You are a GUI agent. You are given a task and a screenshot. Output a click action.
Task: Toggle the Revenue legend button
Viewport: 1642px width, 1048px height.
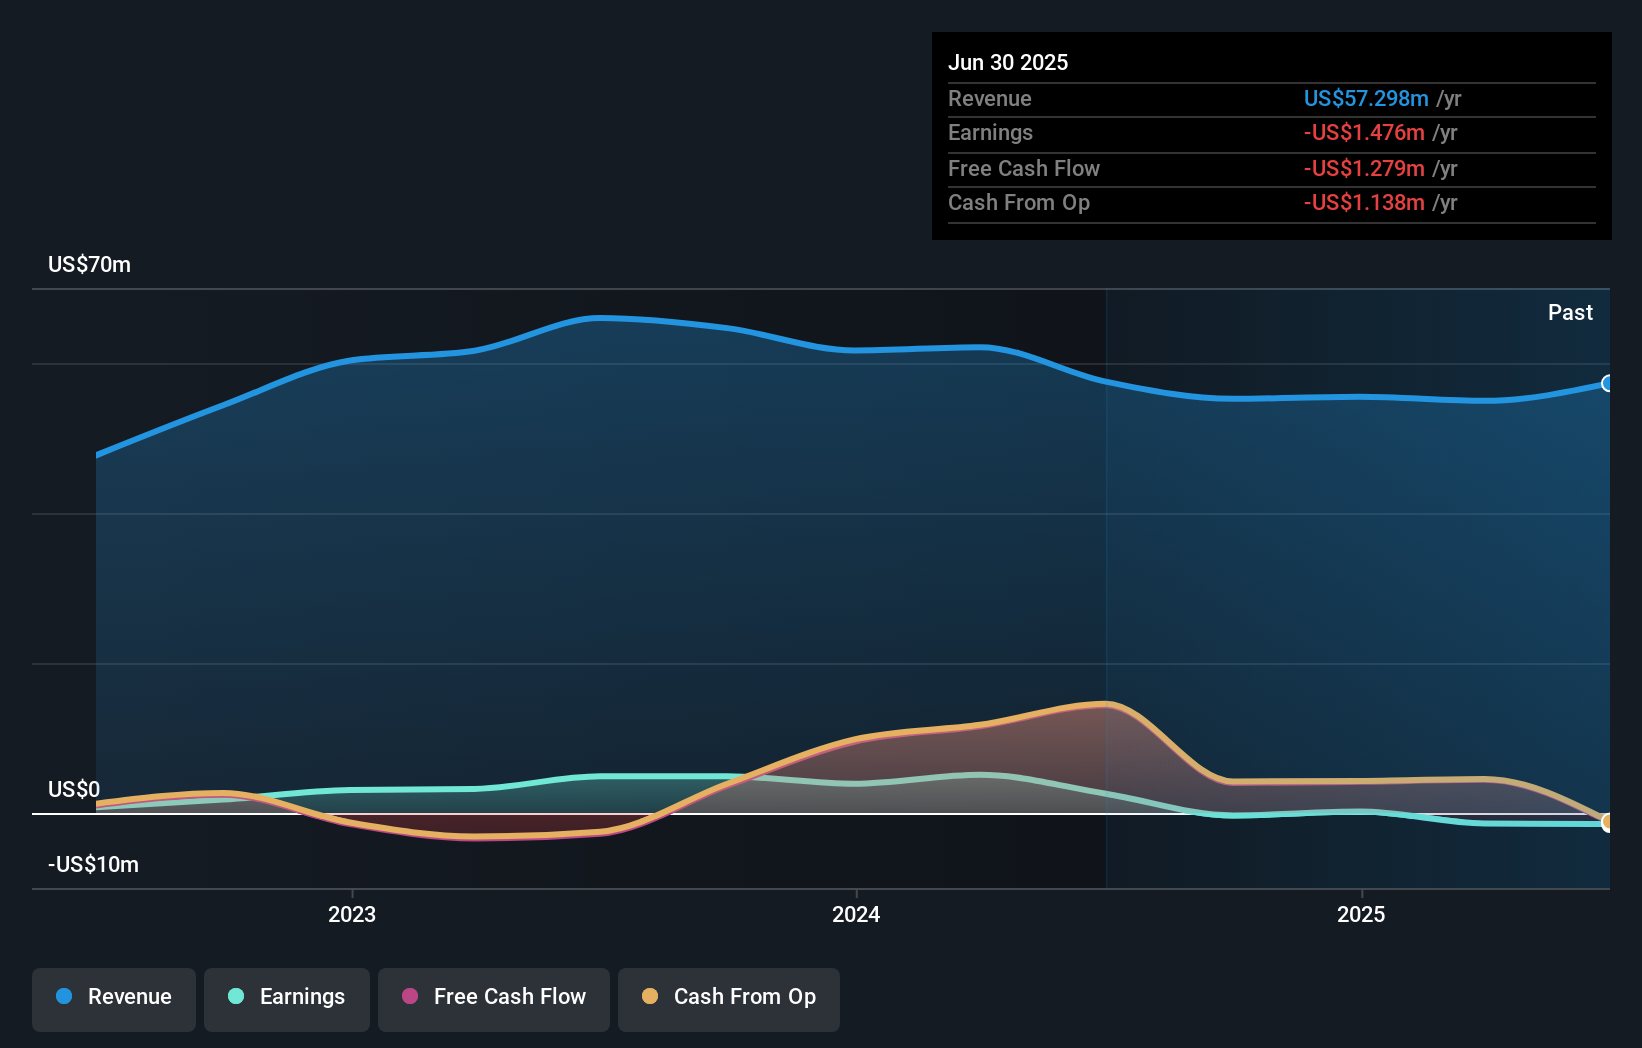[x=114, y=999]
